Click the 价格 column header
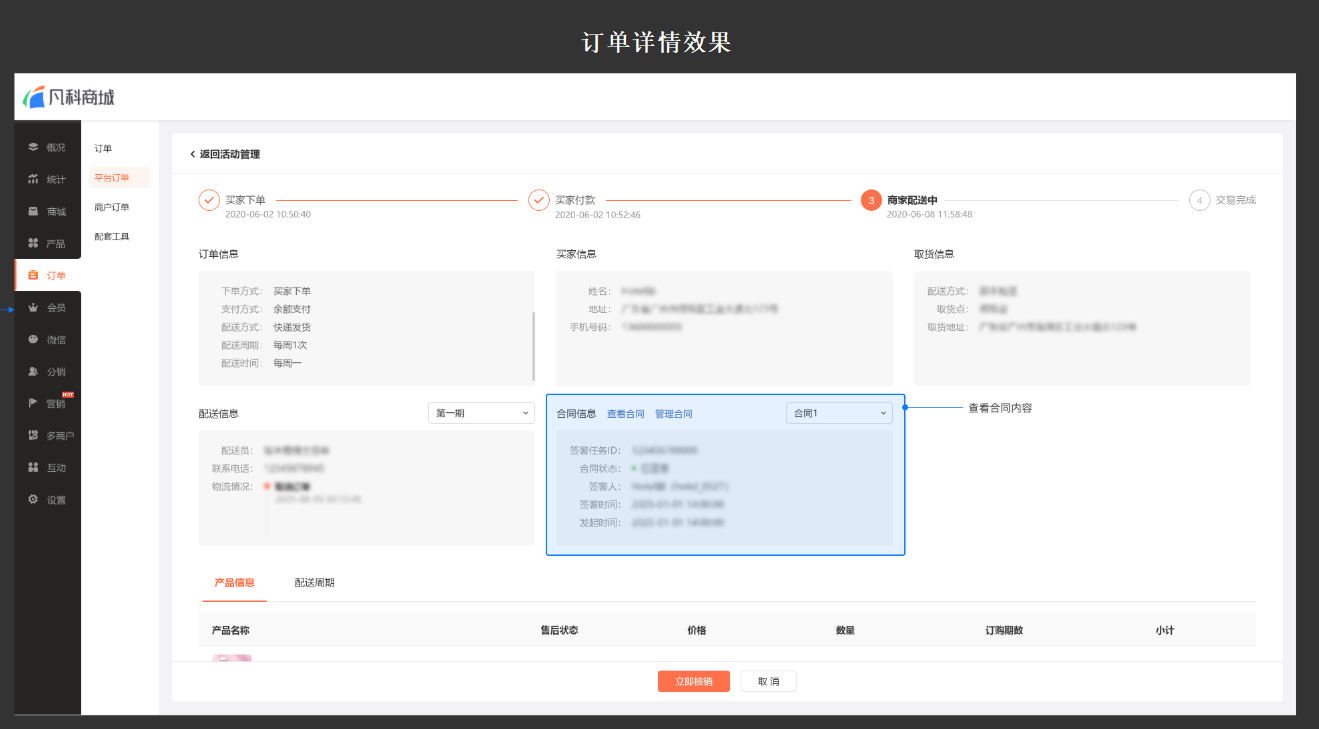Viewport: 1319px width, 729px height. coord(697,630)
